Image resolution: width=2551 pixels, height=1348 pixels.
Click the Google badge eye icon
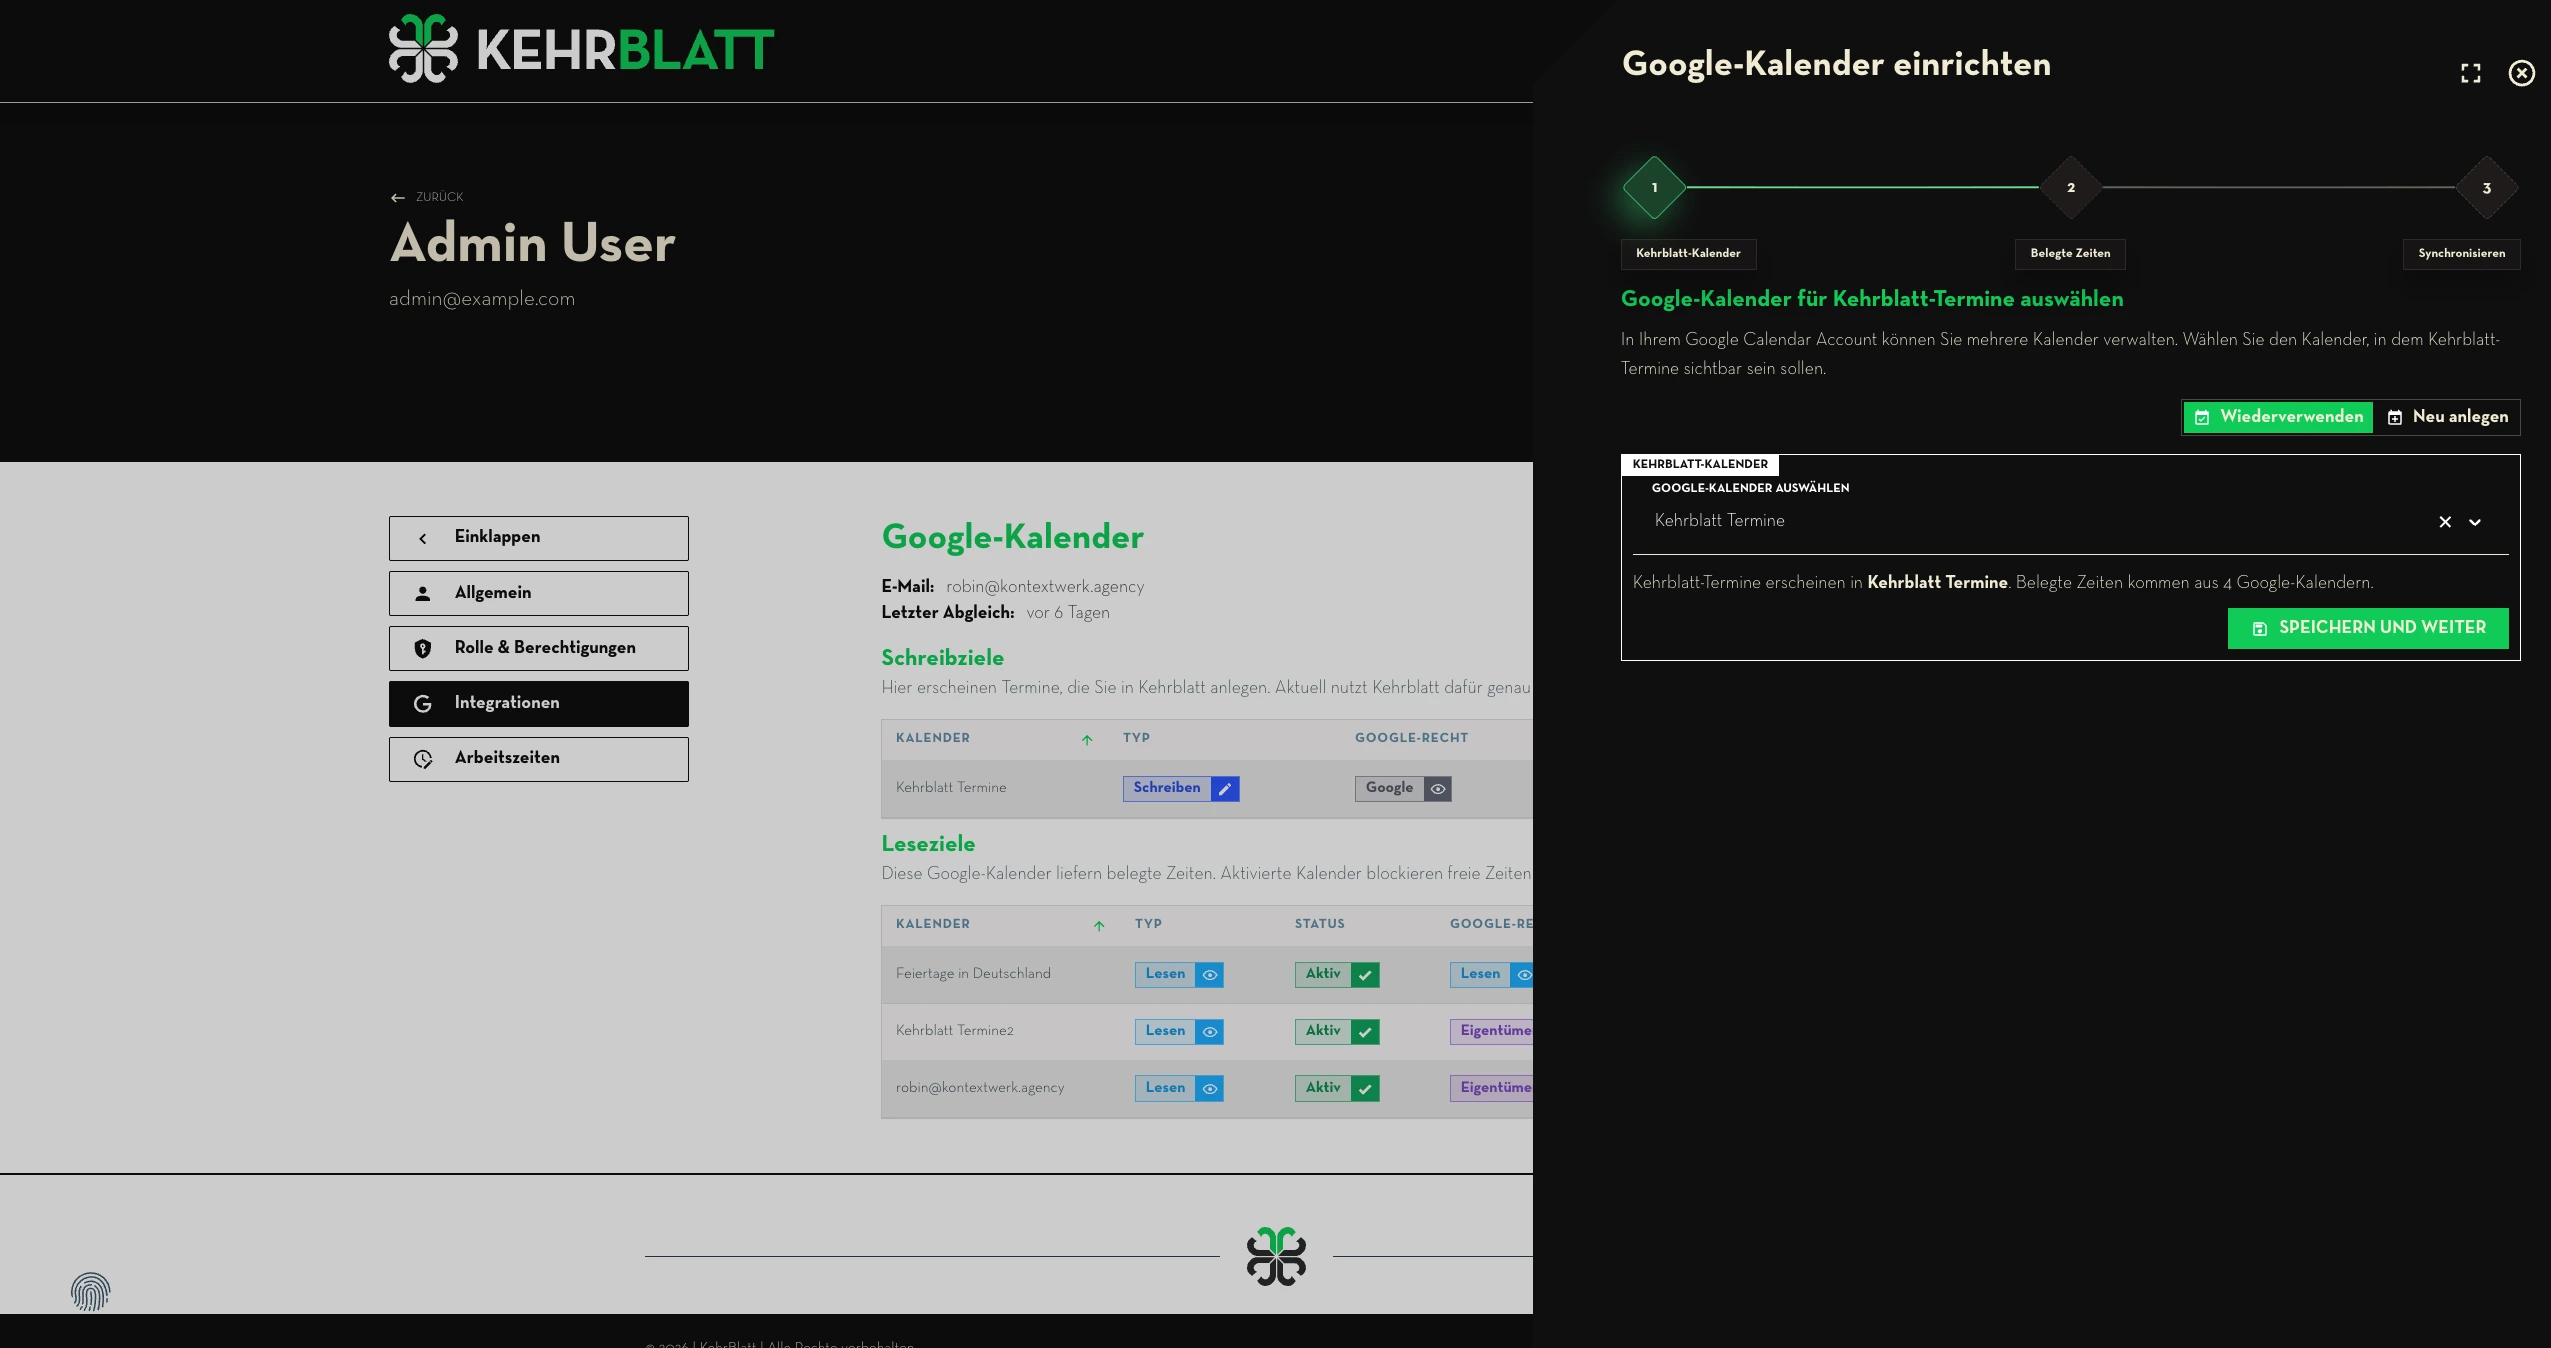click(x=1437, y=789)
